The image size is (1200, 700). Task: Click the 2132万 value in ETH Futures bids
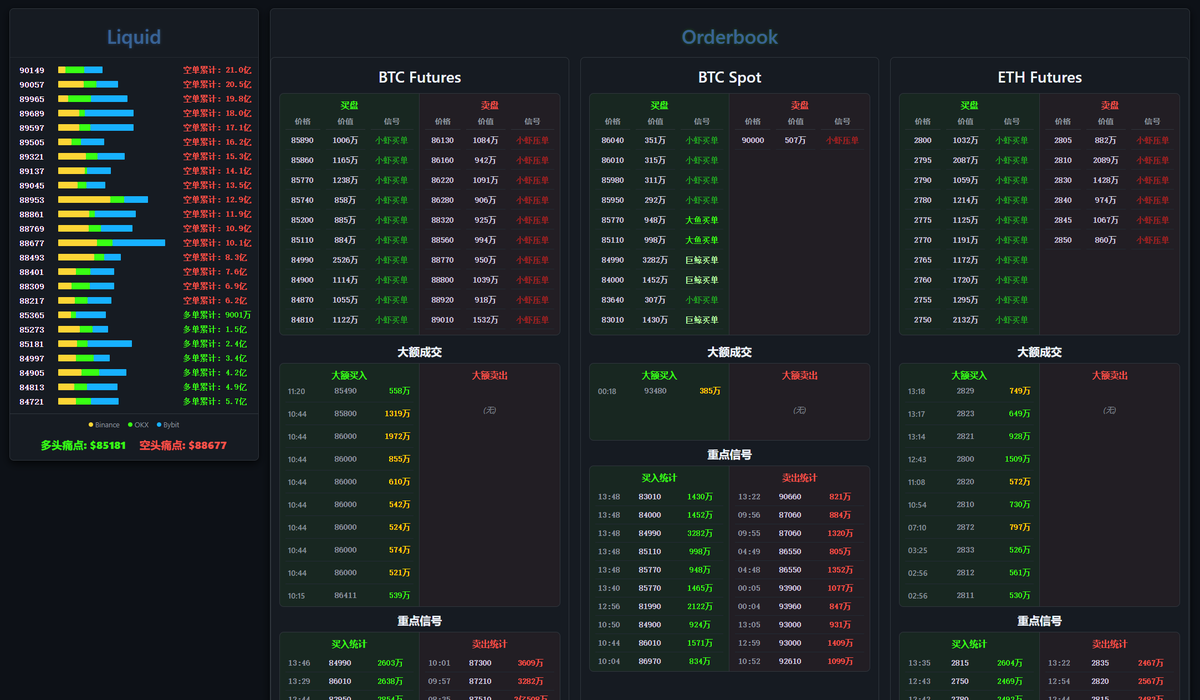click(x=965, y=320)
